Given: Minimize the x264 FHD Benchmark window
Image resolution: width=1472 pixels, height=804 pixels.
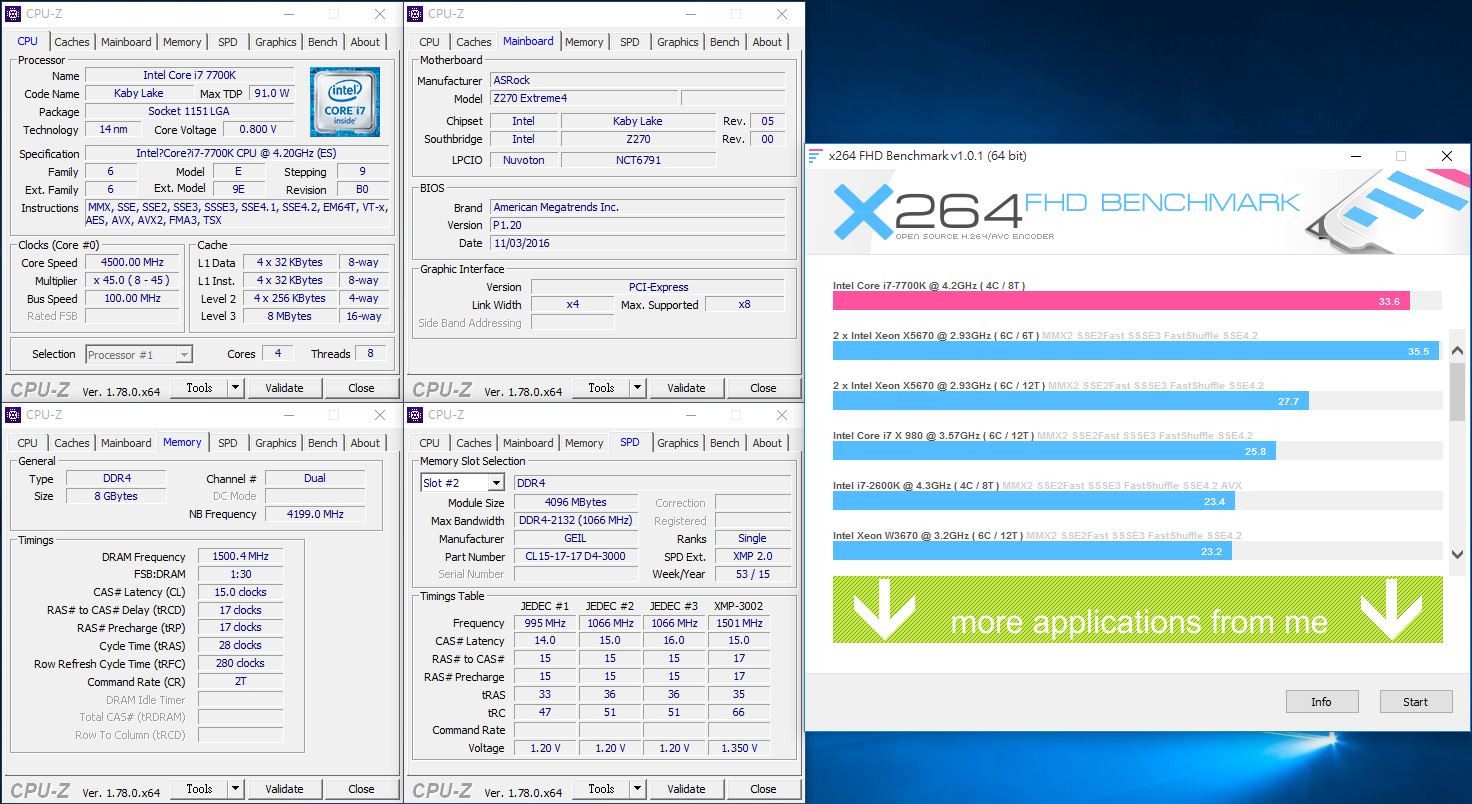Looking at the screenshot, I should tap(1355, 156).
